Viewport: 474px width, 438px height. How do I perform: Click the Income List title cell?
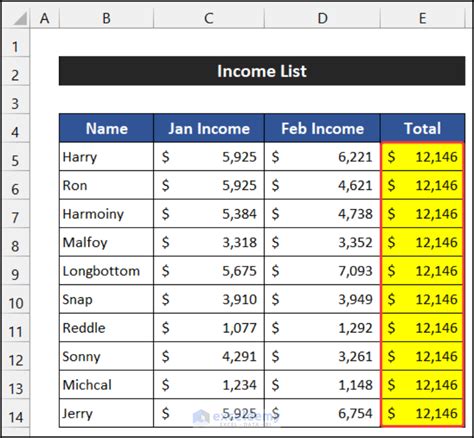point(262,71)
